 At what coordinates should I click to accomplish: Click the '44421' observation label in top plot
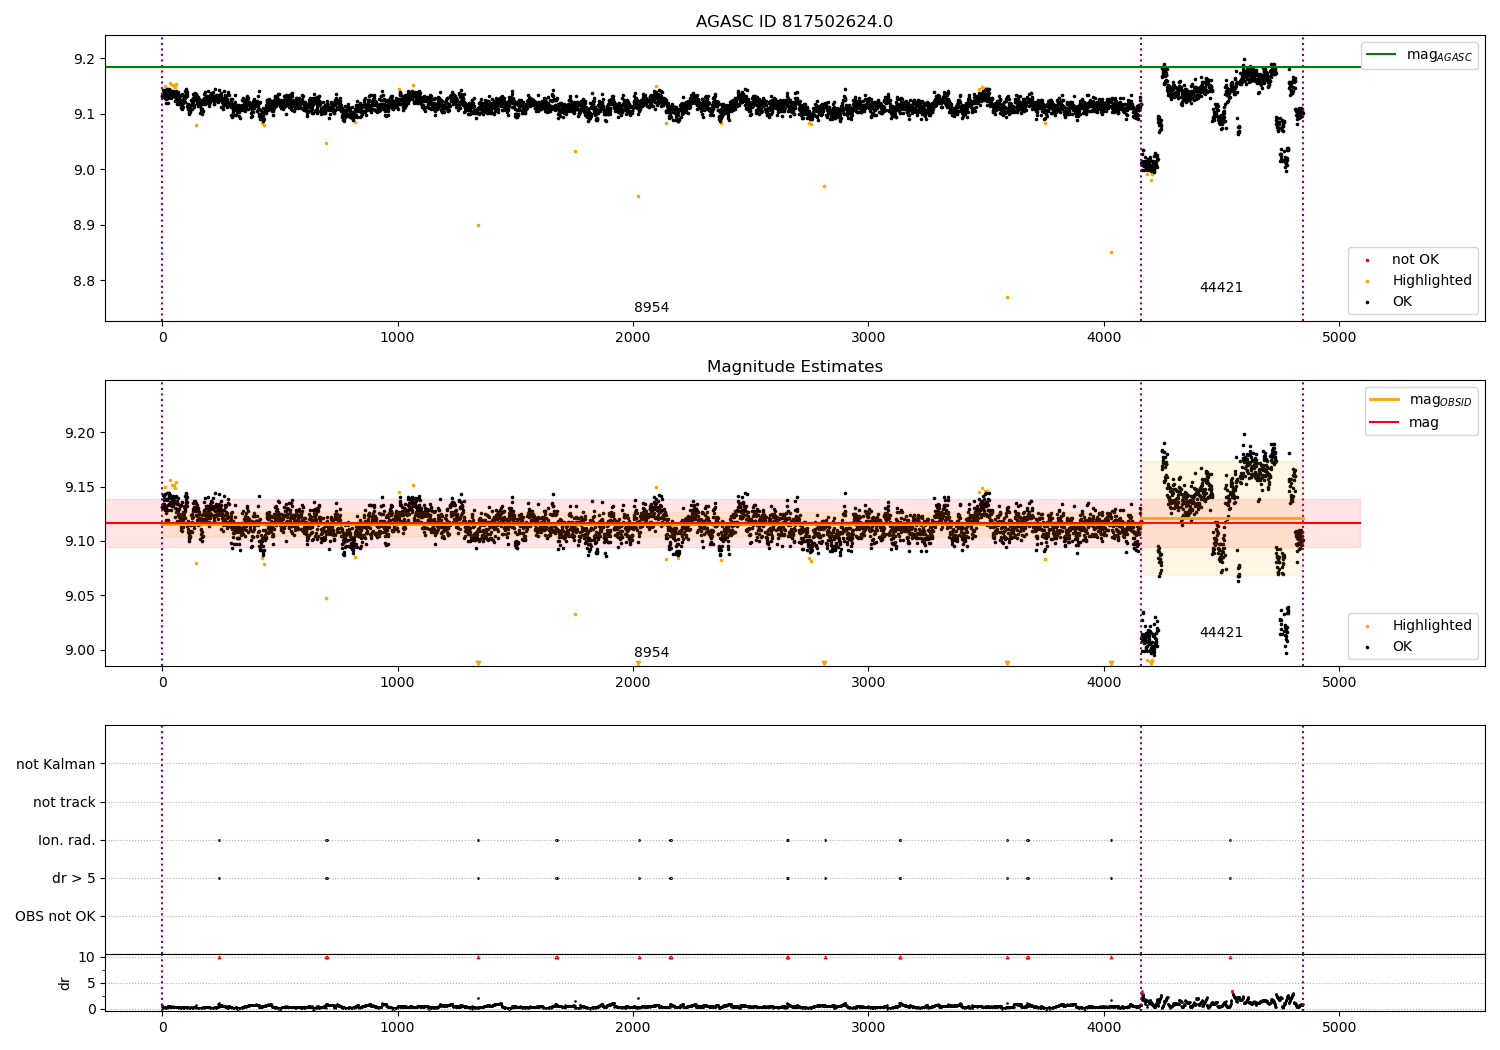(1221, 288)
